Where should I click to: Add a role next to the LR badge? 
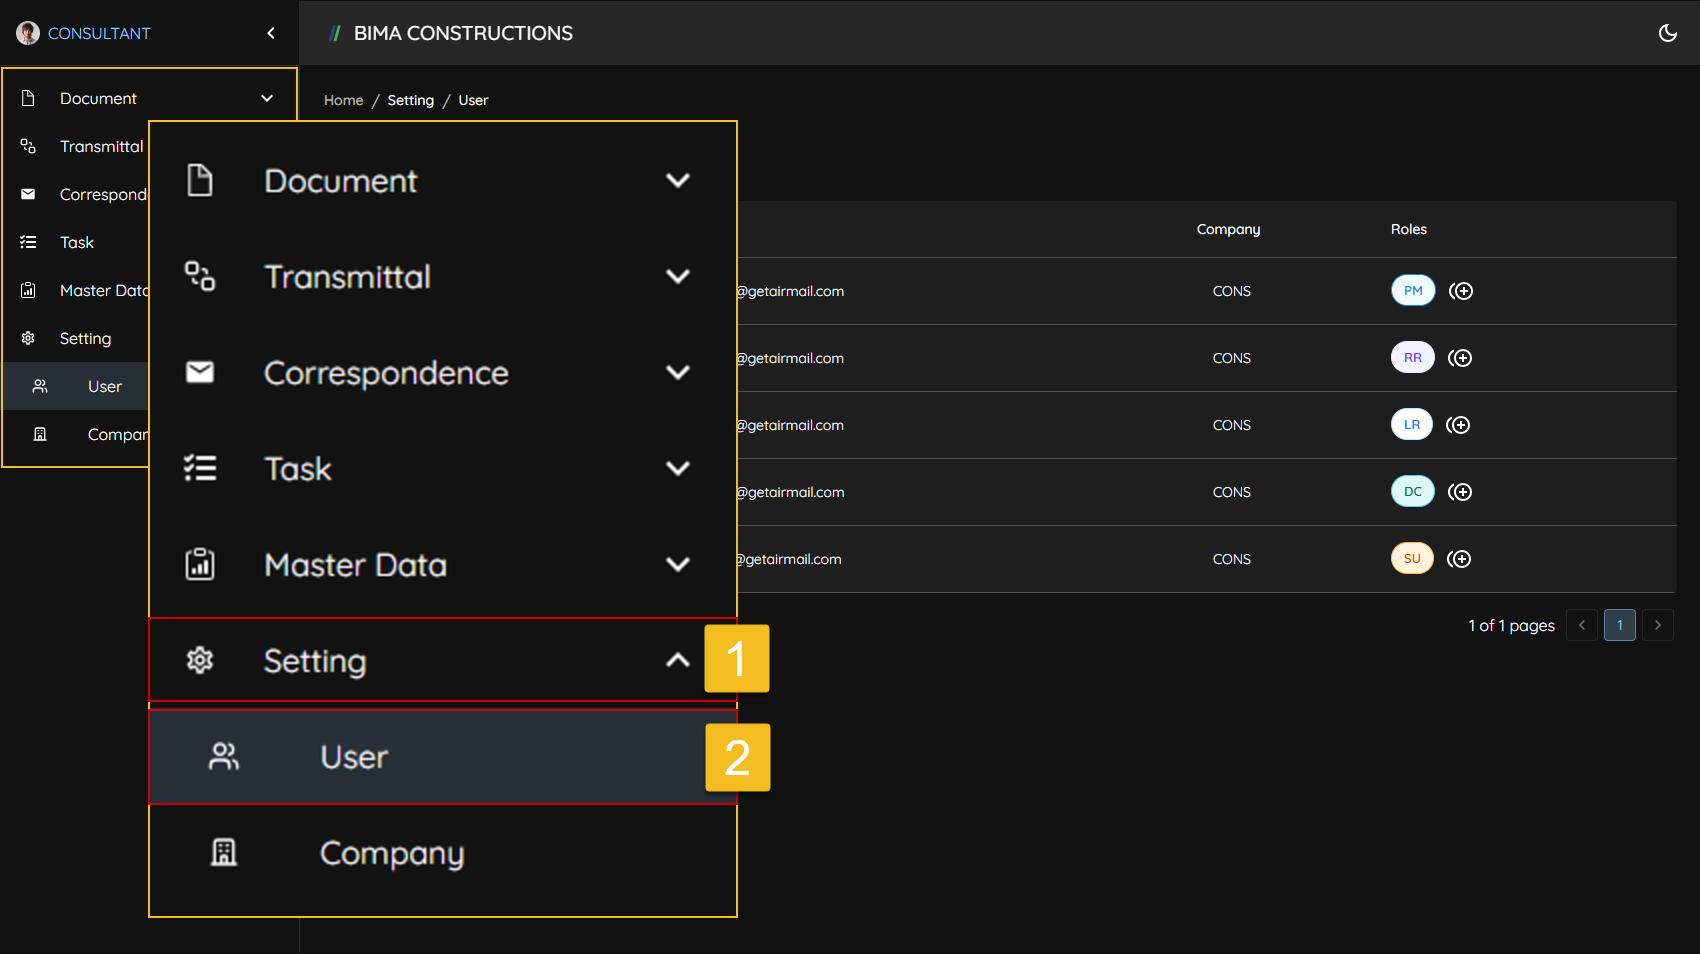click(1459, 425)
